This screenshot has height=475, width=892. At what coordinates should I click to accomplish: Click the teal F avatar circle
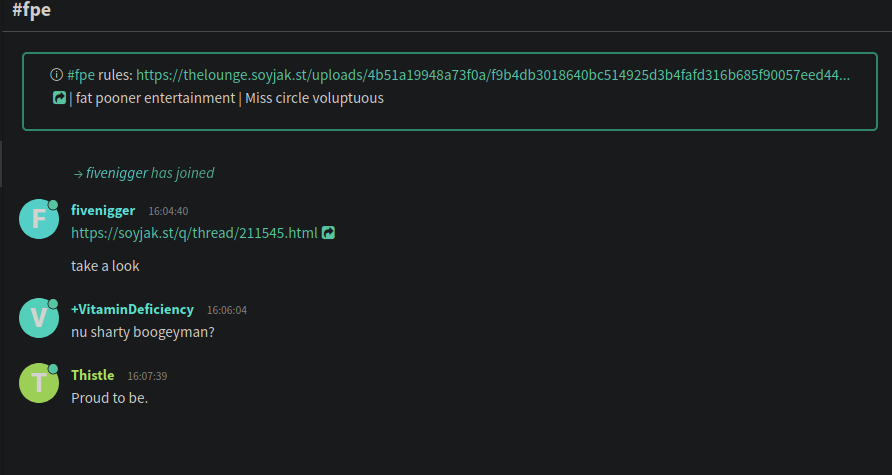pos(39,219)
